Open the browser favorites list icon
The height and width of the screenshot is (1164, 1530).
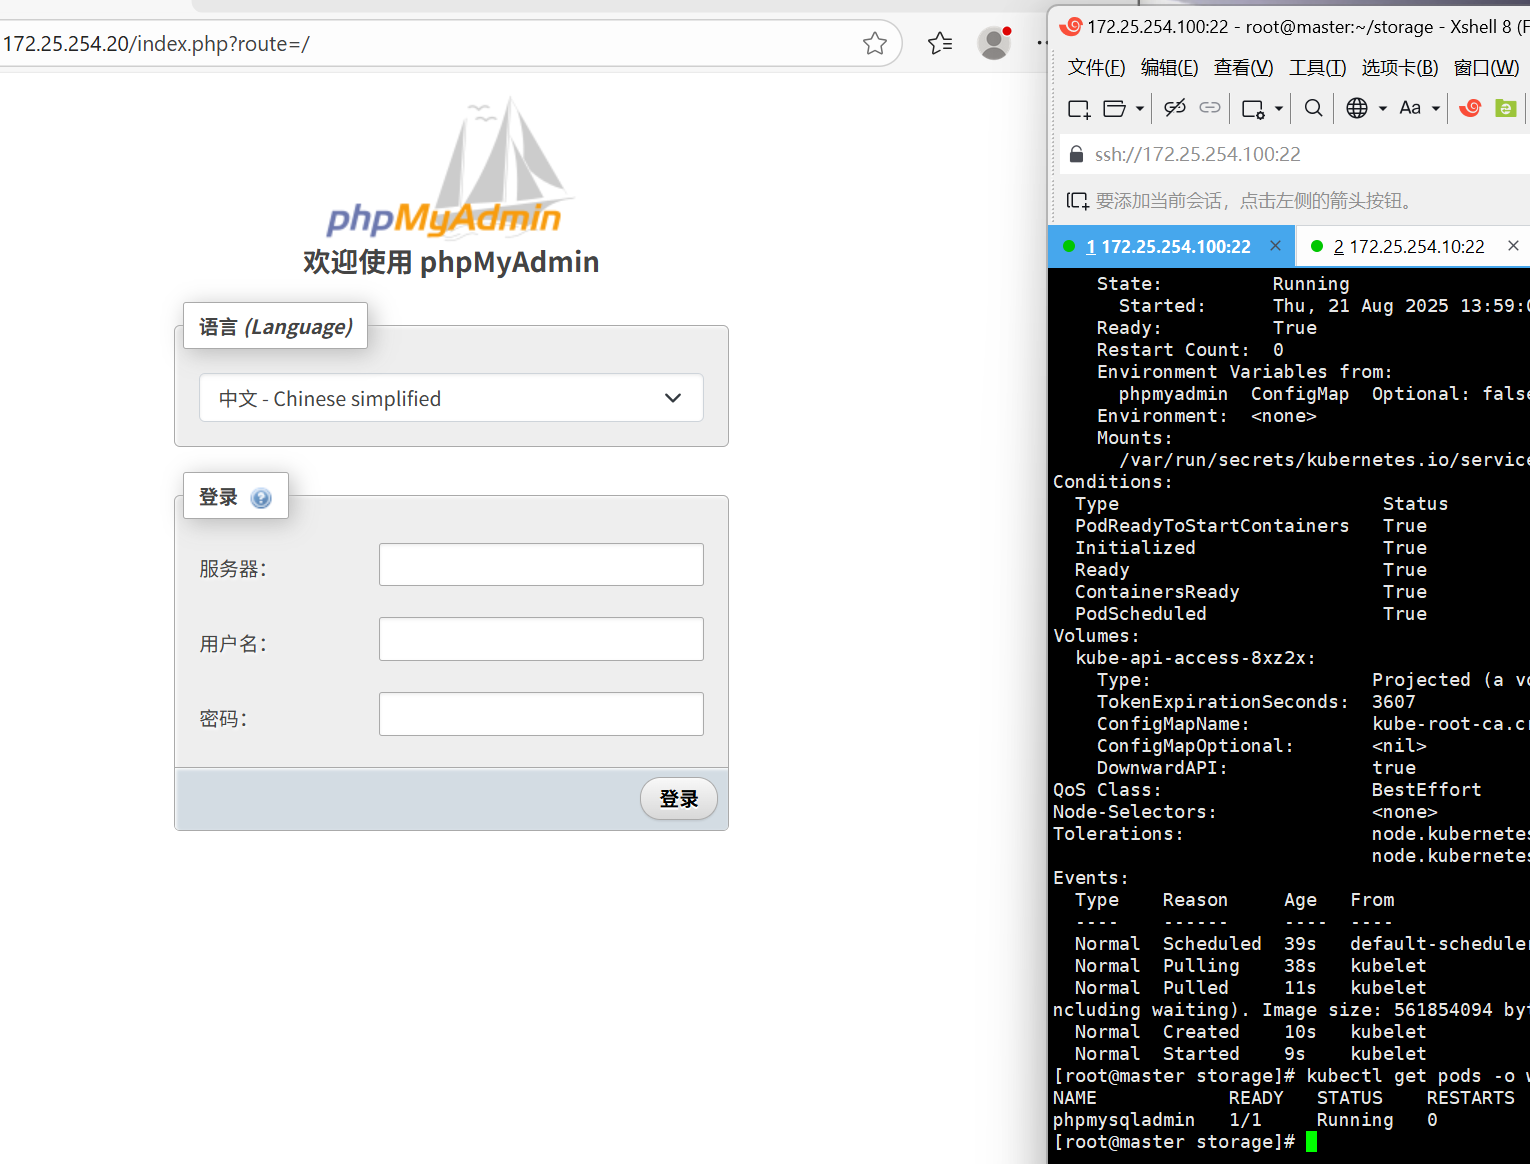[940, 43]
